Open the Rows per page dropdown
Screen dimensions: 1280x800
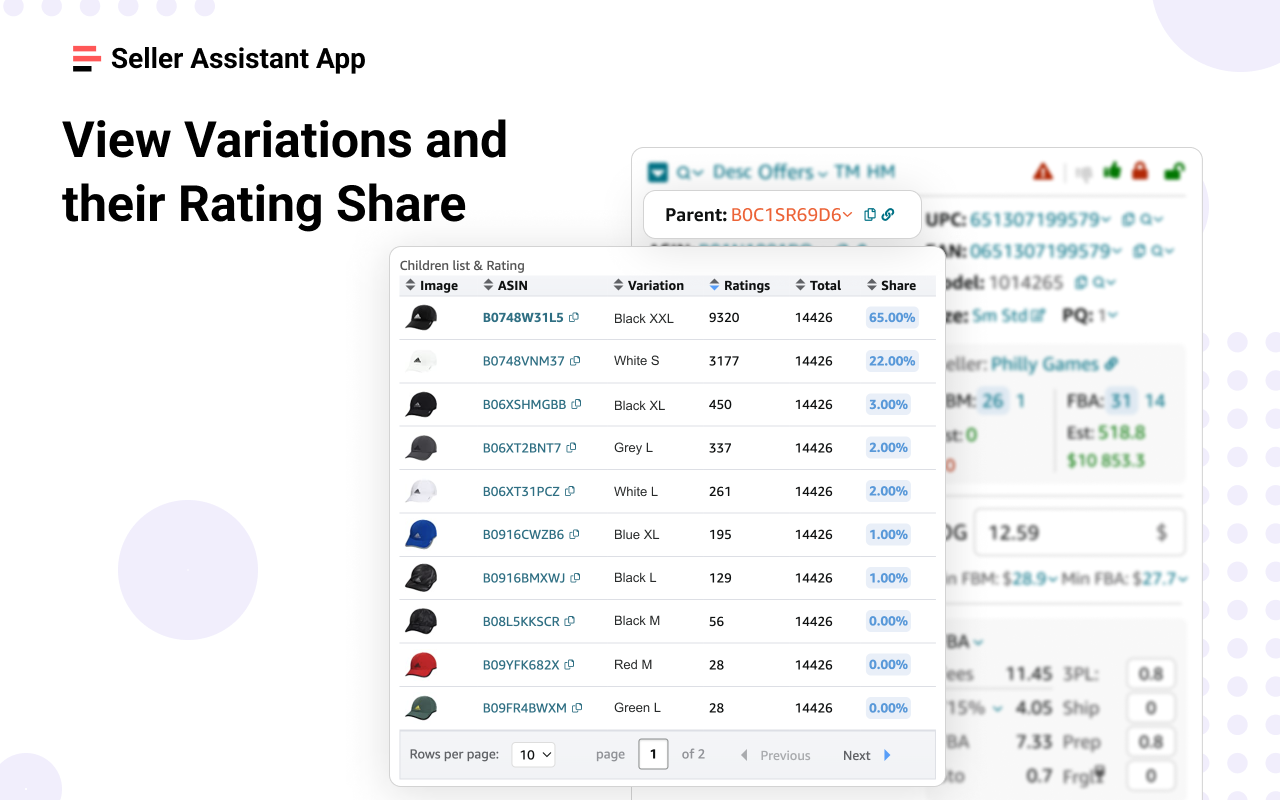coord(533,754)
